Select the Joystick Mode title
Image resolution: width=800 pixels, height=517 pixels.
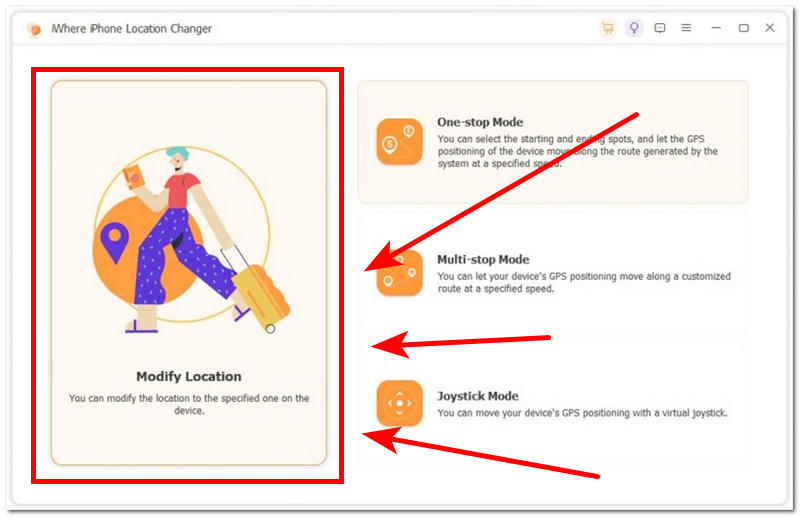(x=478, y=396)
